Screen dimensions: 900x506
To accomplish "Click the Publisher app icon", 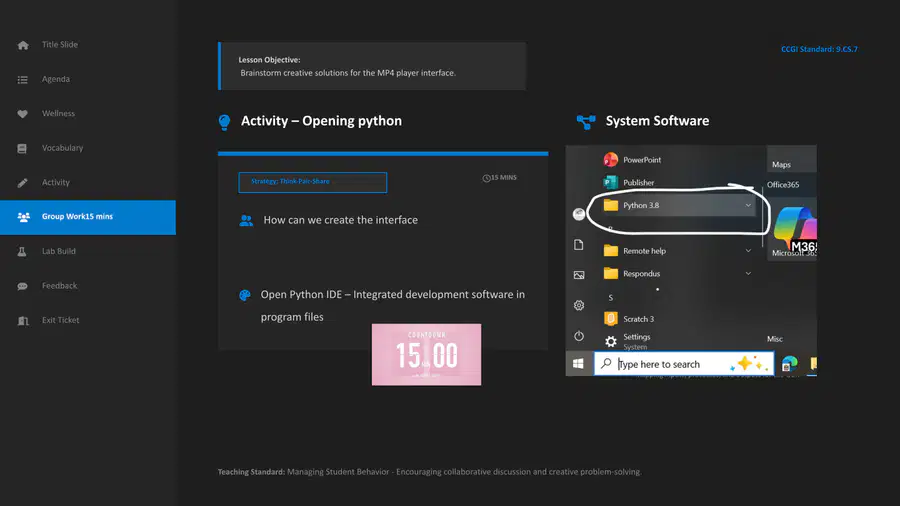I will point(611,182).
